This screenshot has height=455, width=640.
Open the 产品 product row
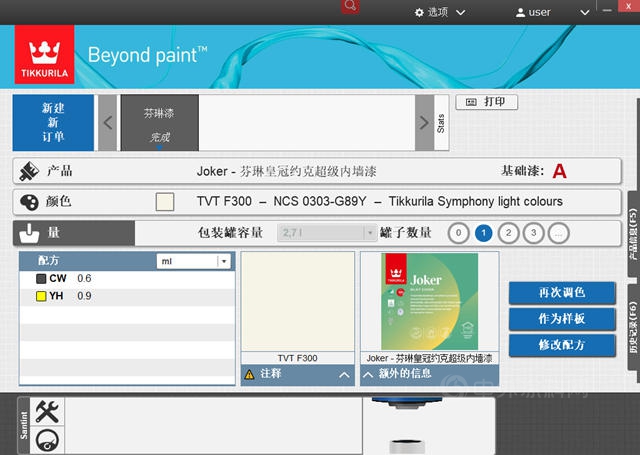point(317,171)
